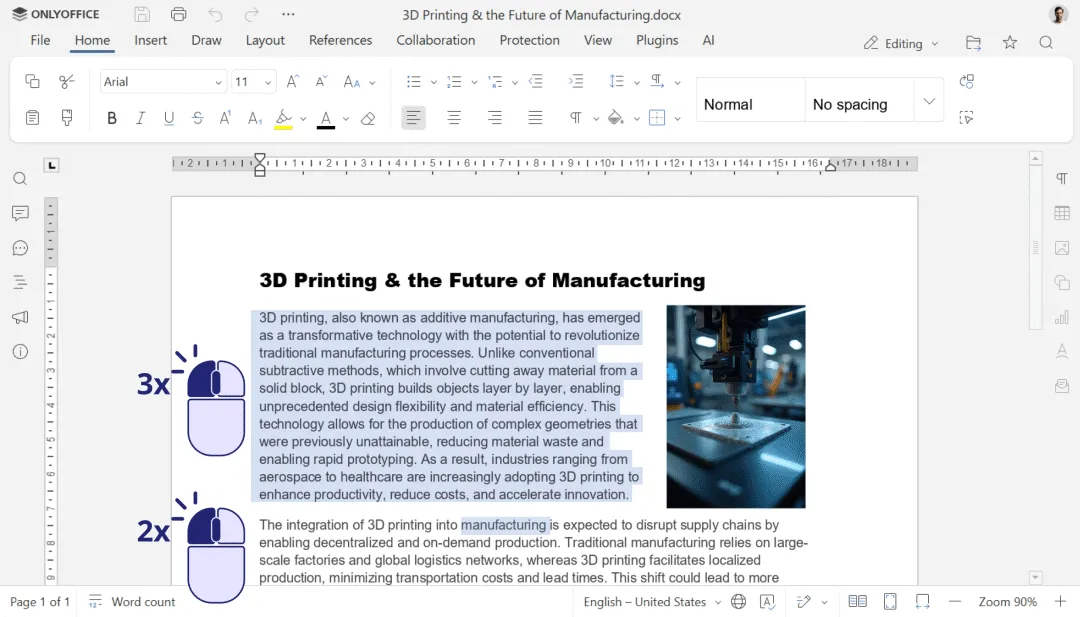Expand the Arial font name dropdown
The width and height of the screenshot is (1080, 617).
(x=218, y=83)
